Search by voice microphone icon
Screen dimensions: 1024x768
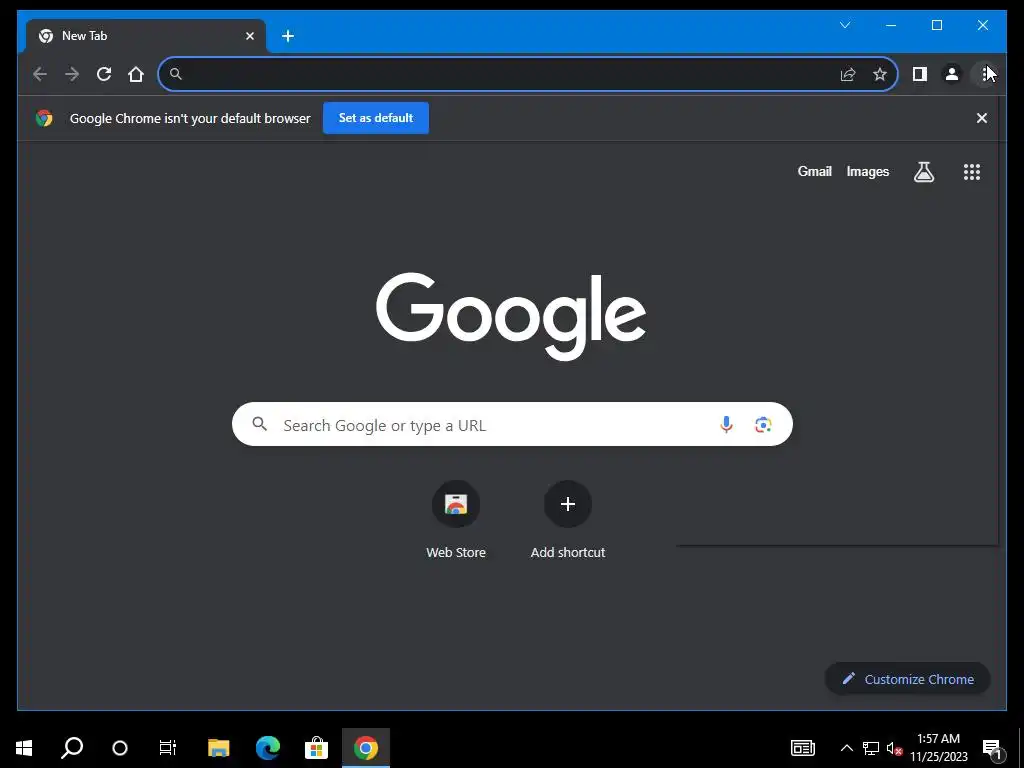[x=726, y=424]
